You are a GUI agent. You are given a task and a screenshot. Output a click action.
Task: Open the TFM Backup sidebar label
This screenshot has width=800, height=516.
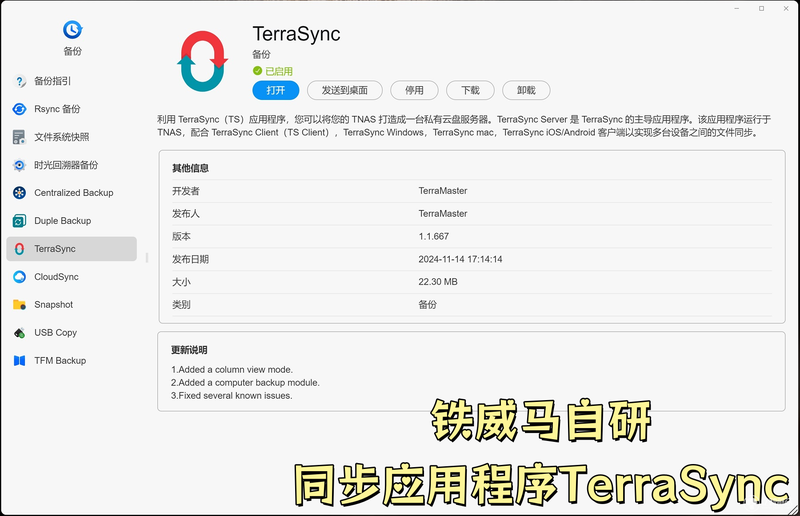60,360
